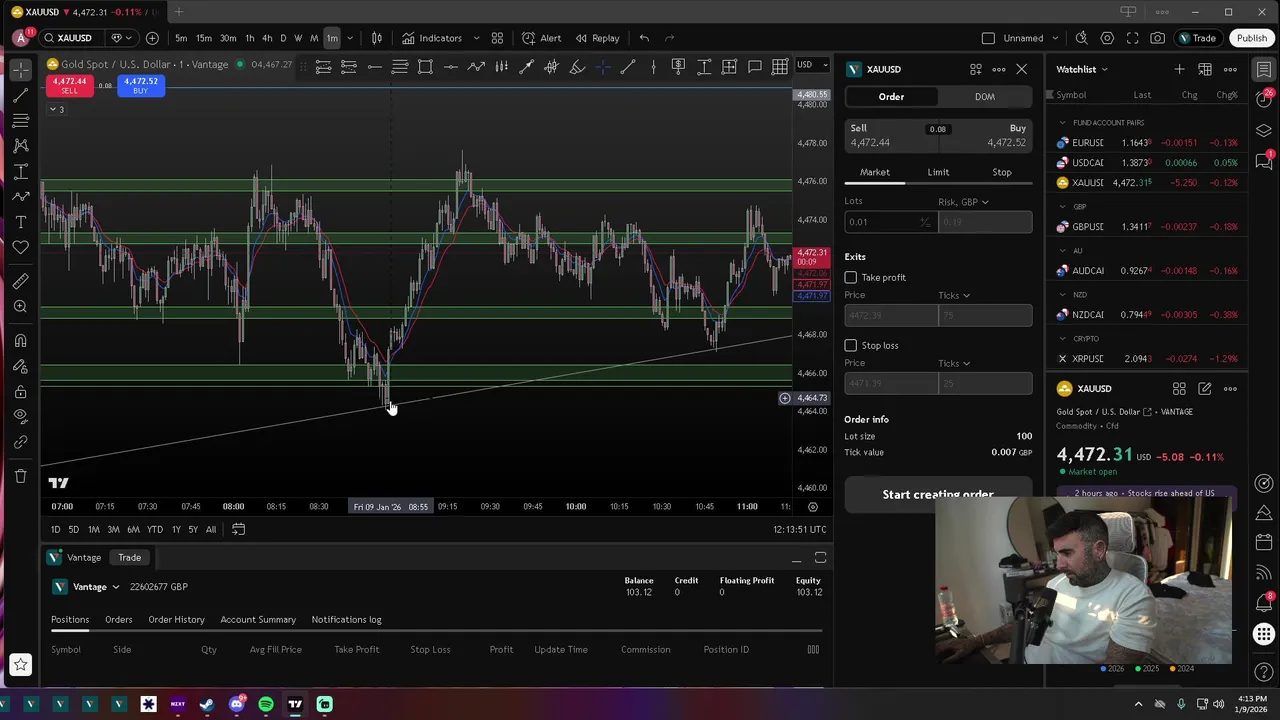Collapse FUND ACCOUNT PAIRS section
Viewport: 1280px width, 720px height.
tap(1062, 123)
